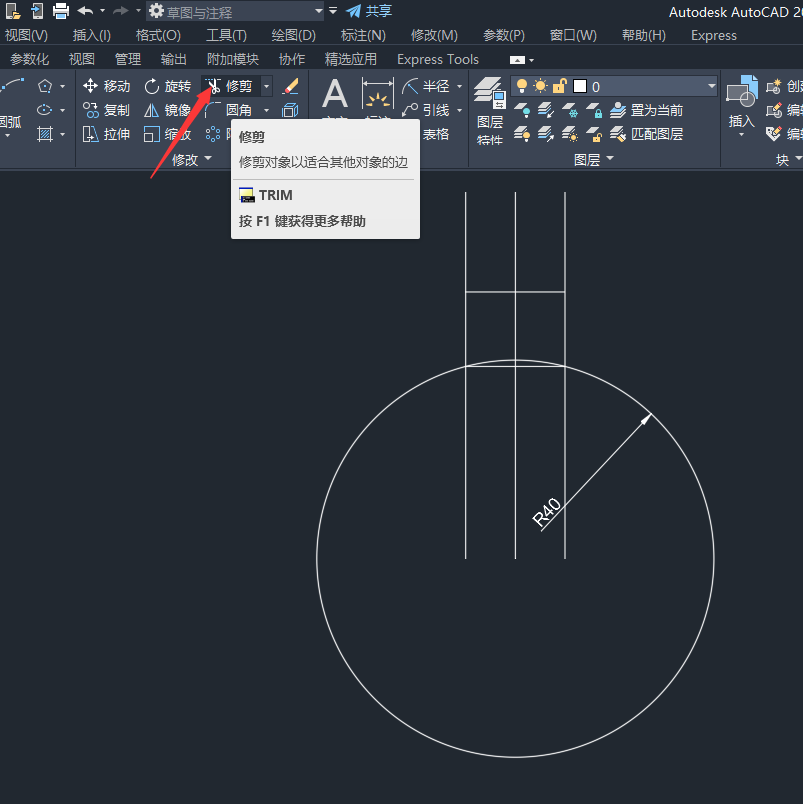Screen dimensions: 803x804
Task: Open the quick access toolbar customize arrow
Action: coord(333,11)
